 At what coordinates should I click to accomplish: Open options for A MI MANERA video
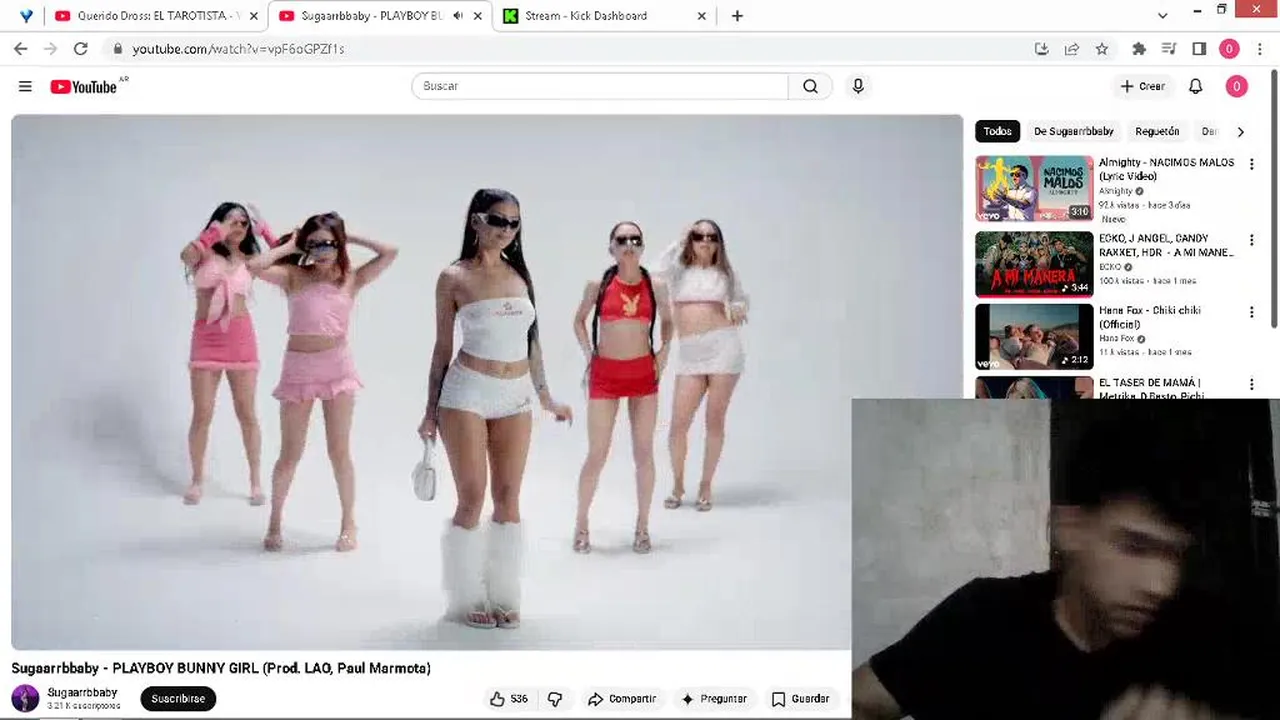(1251, 240)
